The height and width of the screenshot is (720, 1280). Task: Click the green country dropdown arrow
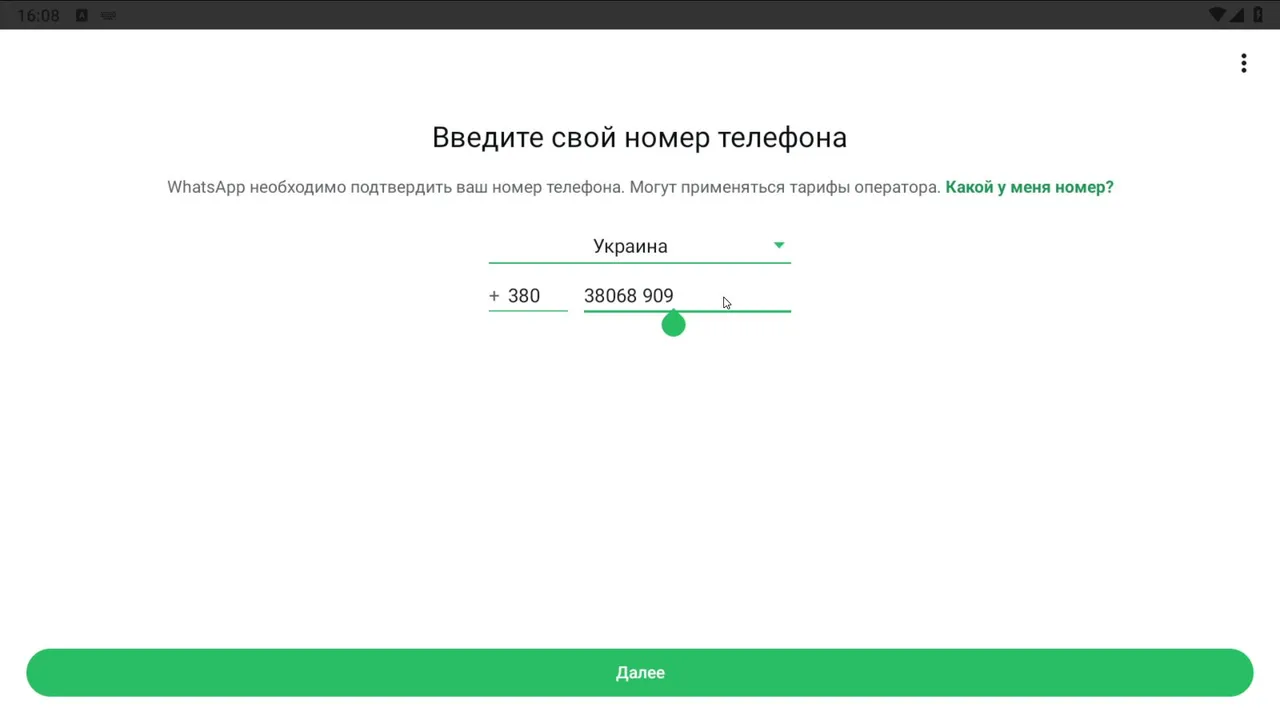(x=779, y=245)
